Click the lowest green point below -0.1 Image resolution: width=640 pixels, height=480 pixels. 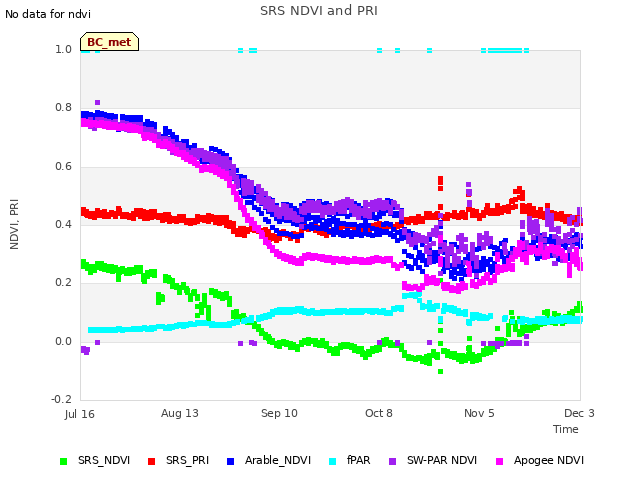[440, 371]
